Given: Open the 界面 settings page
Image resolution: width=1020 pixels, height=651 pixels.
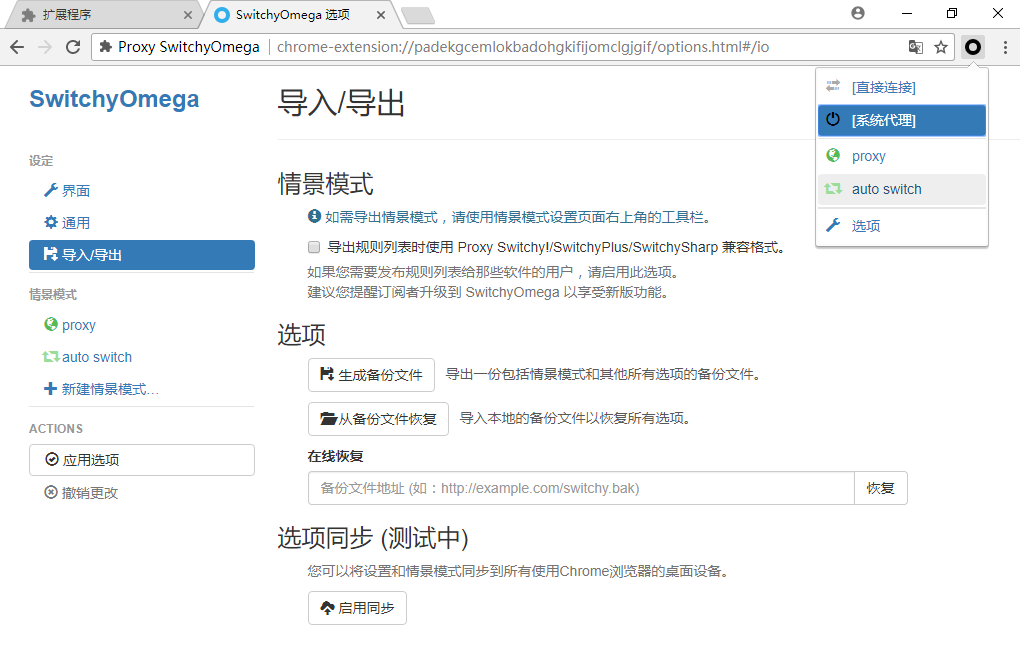Looking at the screenshot, I should click(142, 191).
